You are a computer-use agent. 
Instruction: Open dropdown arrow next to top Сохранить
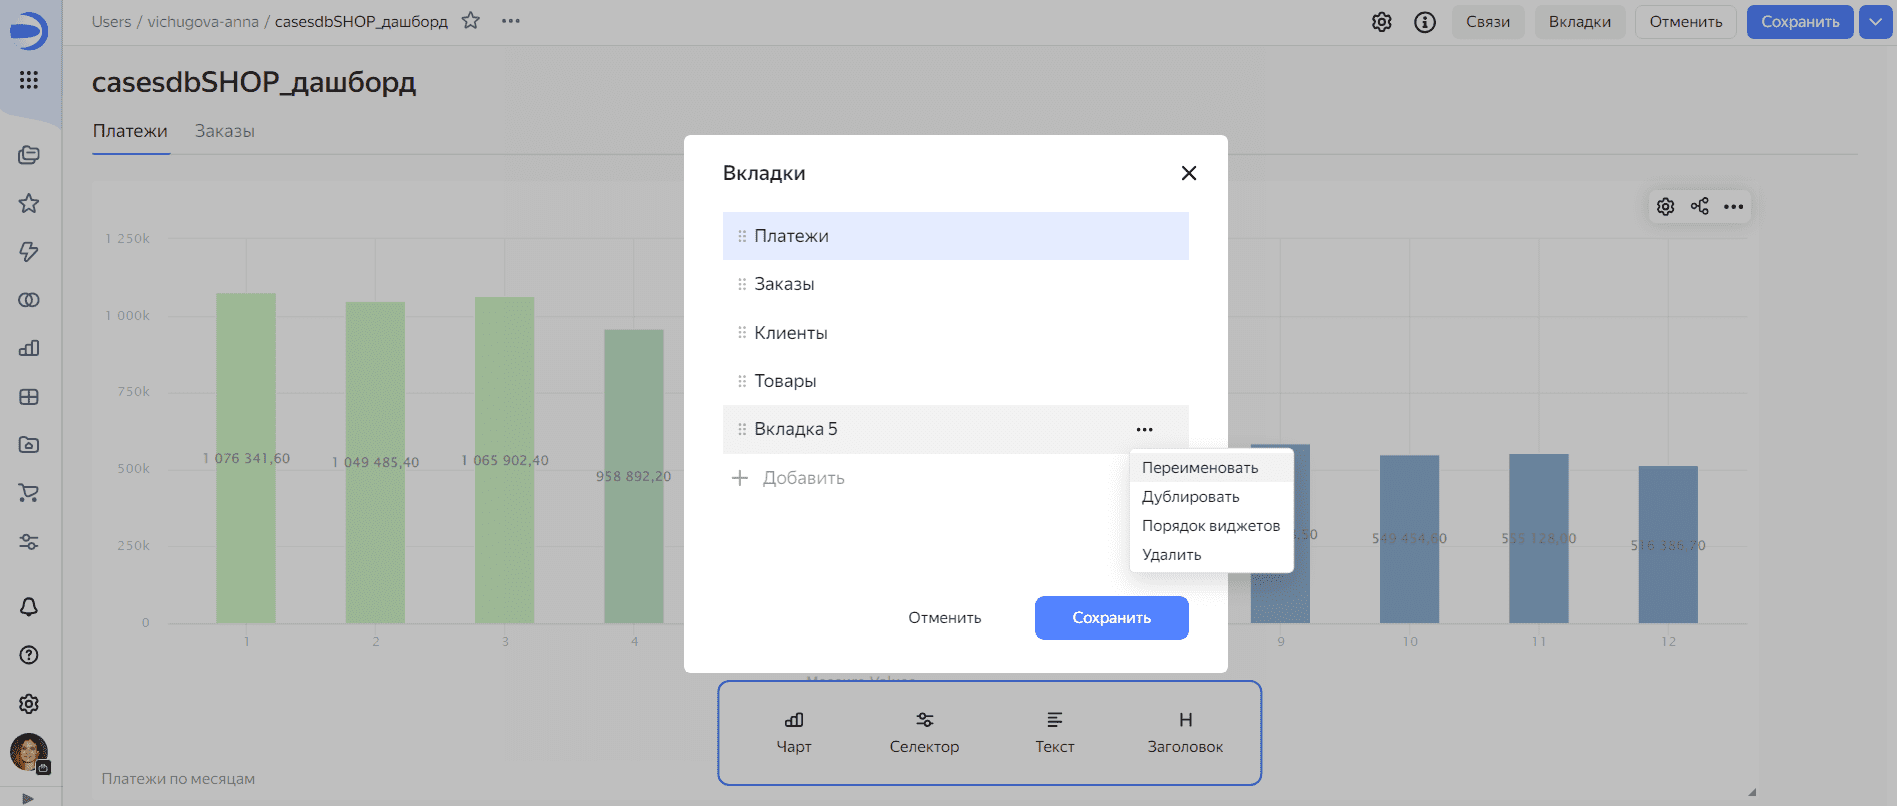tap(1875, 22)
